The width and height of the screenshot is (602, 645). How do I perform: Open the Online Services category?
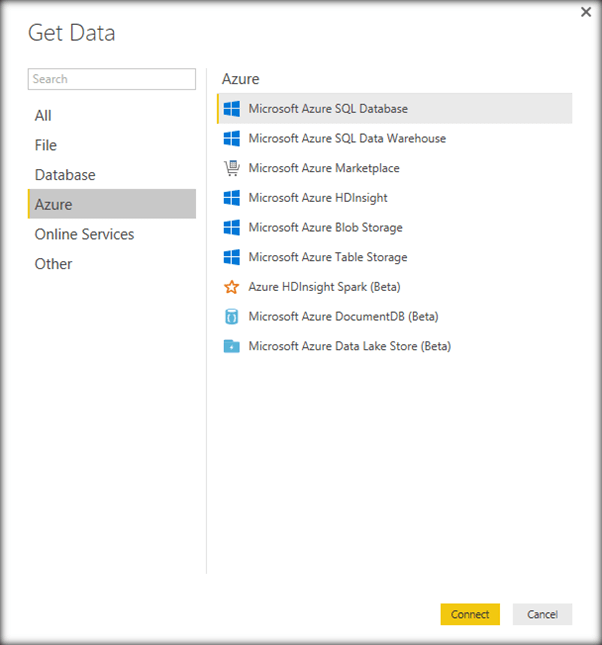[84, 234]
